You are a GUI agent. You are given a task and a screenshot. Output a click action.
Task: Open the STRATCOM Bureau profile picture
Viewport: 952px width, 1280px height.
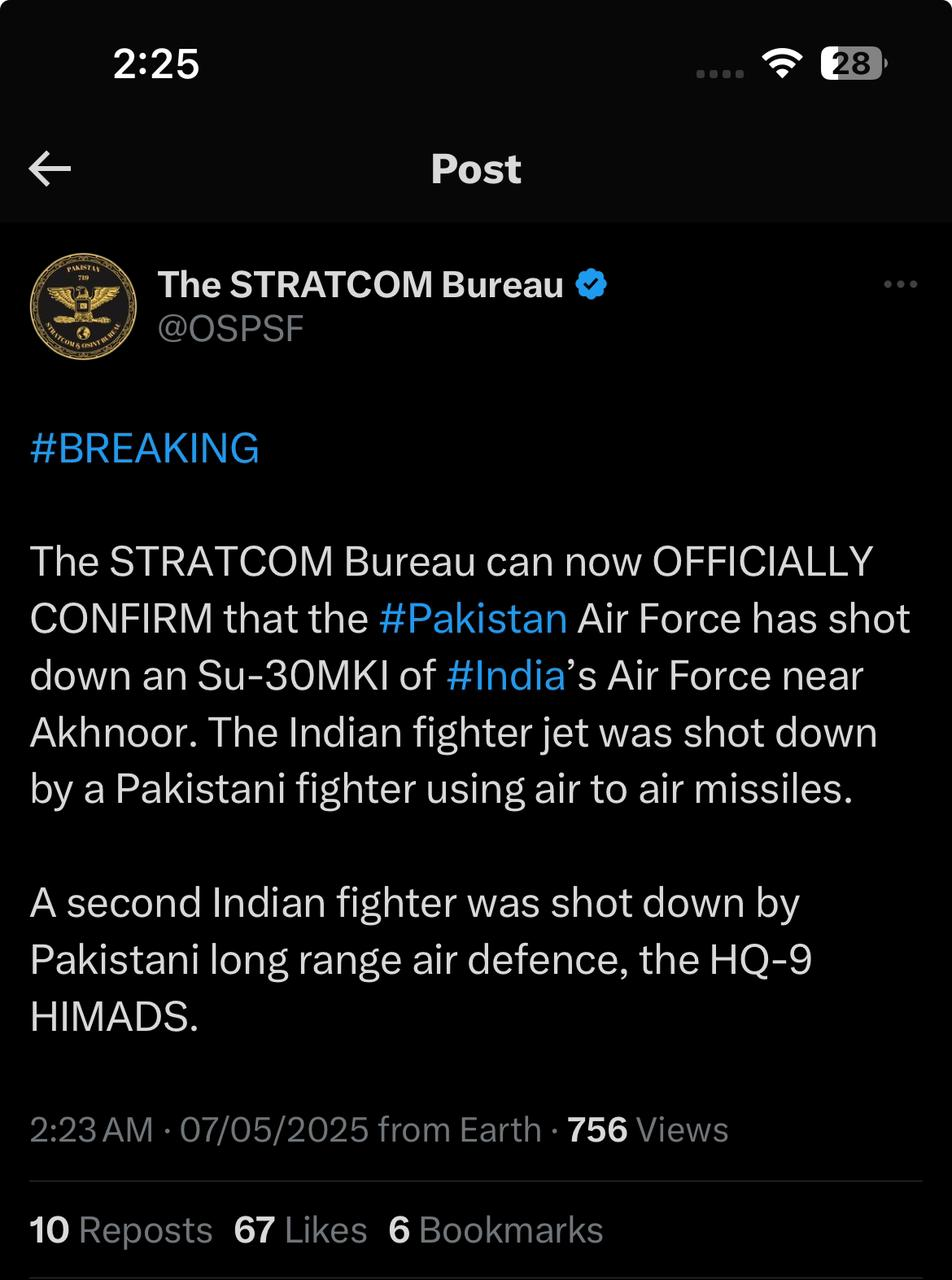[83, 306]
